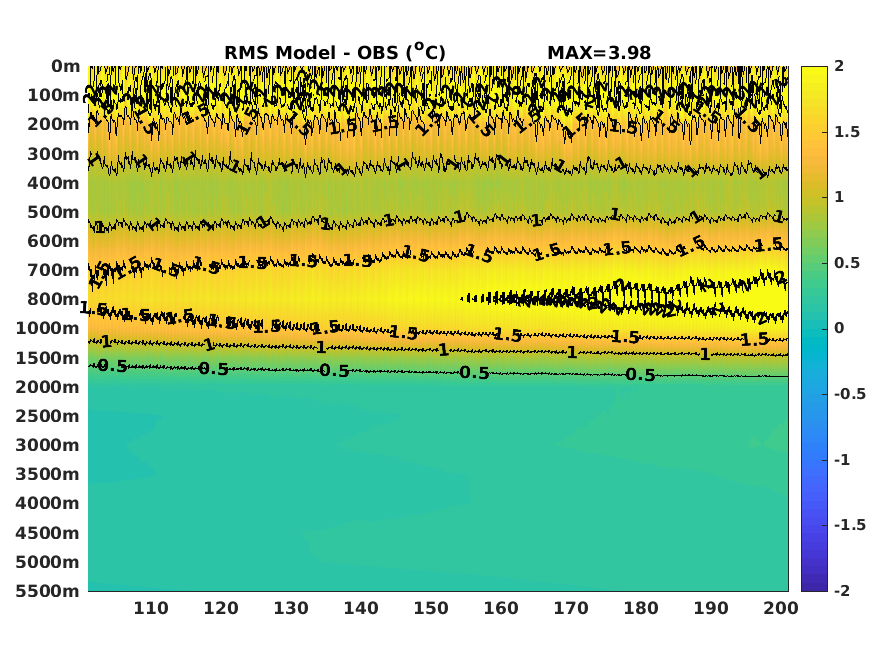Click the yellow top of the colorbar
Image resolution: width=875 pixels, height=656 pixels.
814,71
